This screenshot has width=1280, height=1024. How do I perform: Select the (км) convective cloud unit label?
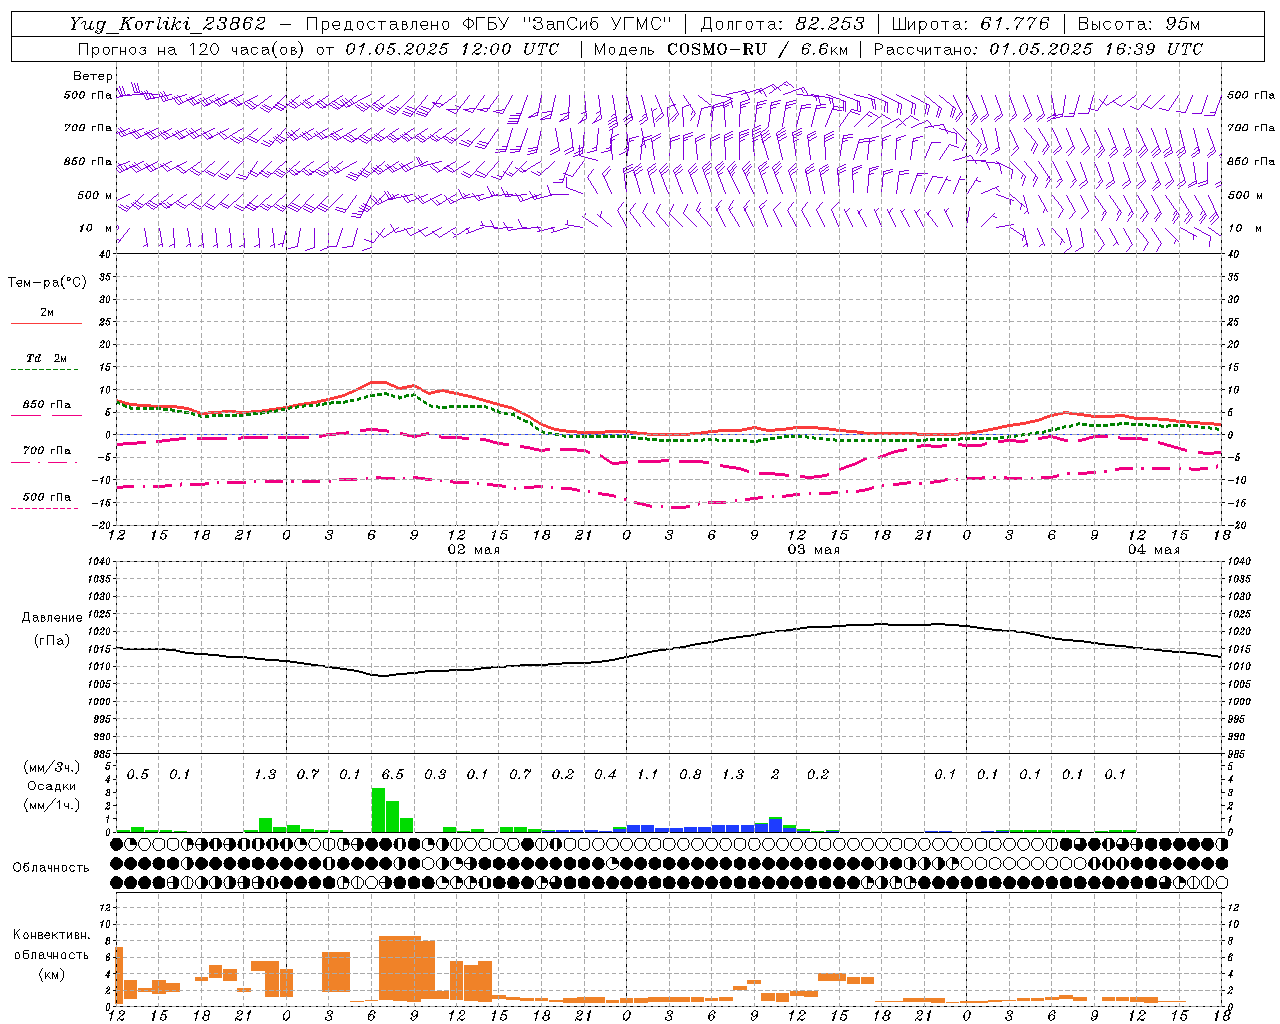pos(51,974)
